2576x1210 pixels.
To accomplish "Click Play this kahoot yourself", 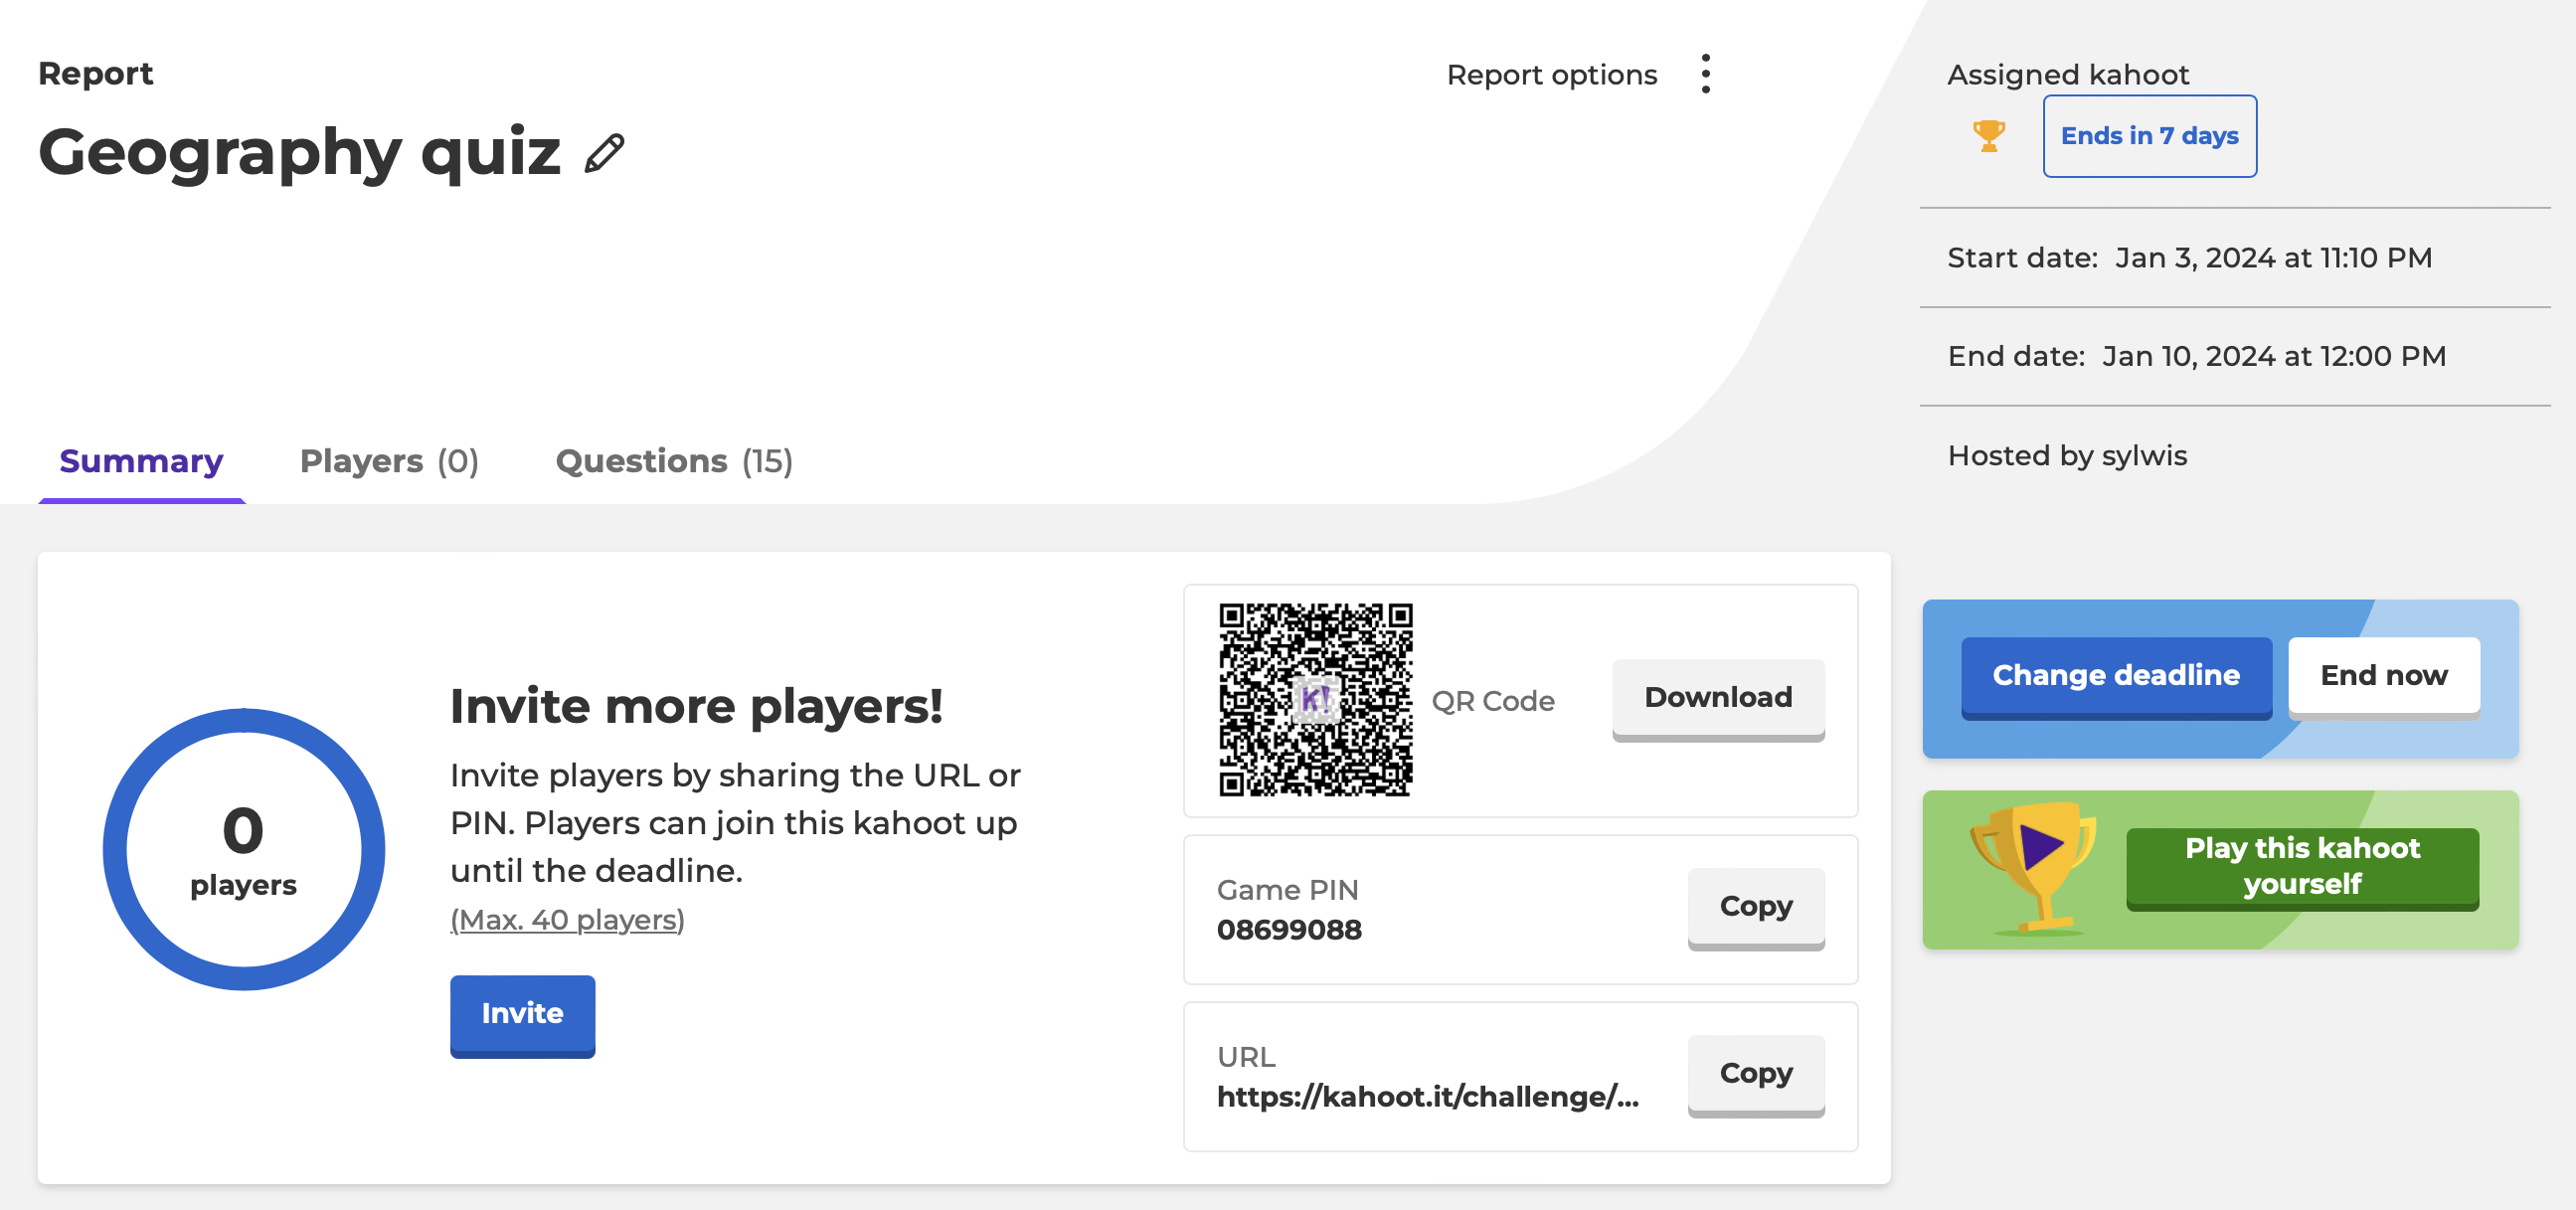I will pyautogui.click(x=2301, y=866).
